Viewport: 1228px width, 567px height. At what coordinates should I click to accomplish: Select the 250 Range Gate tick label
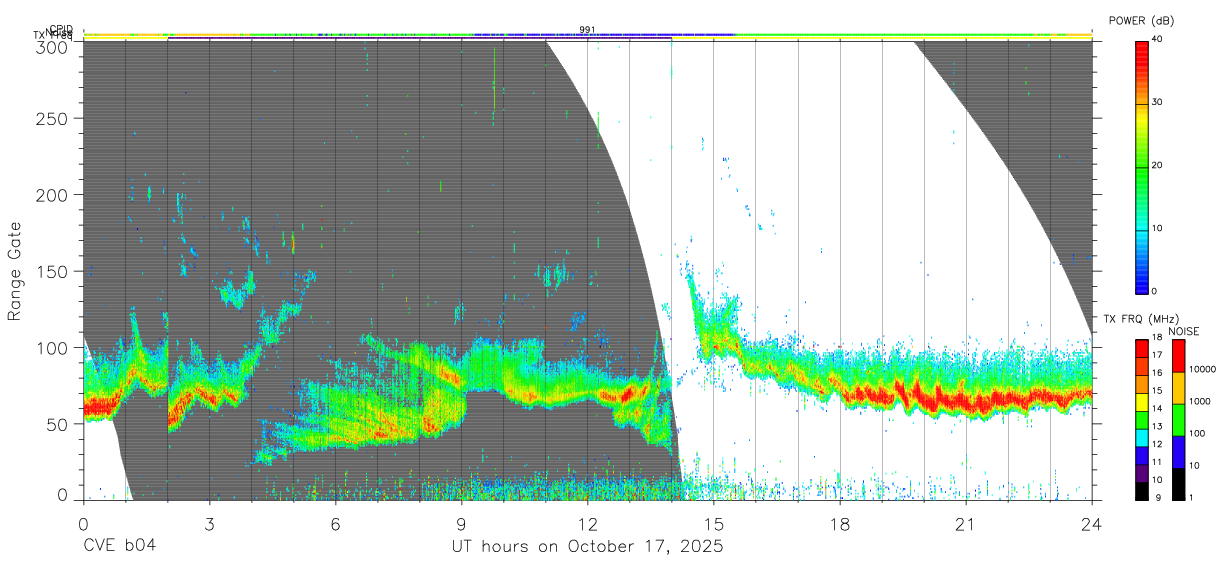pos(53,118)
